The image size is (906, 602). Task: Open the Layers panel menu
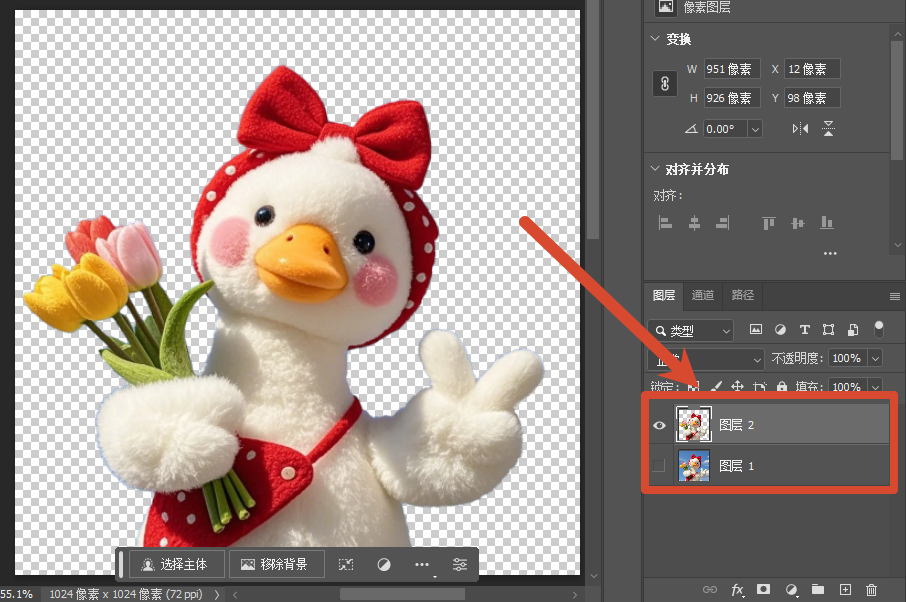pos(894,296)
